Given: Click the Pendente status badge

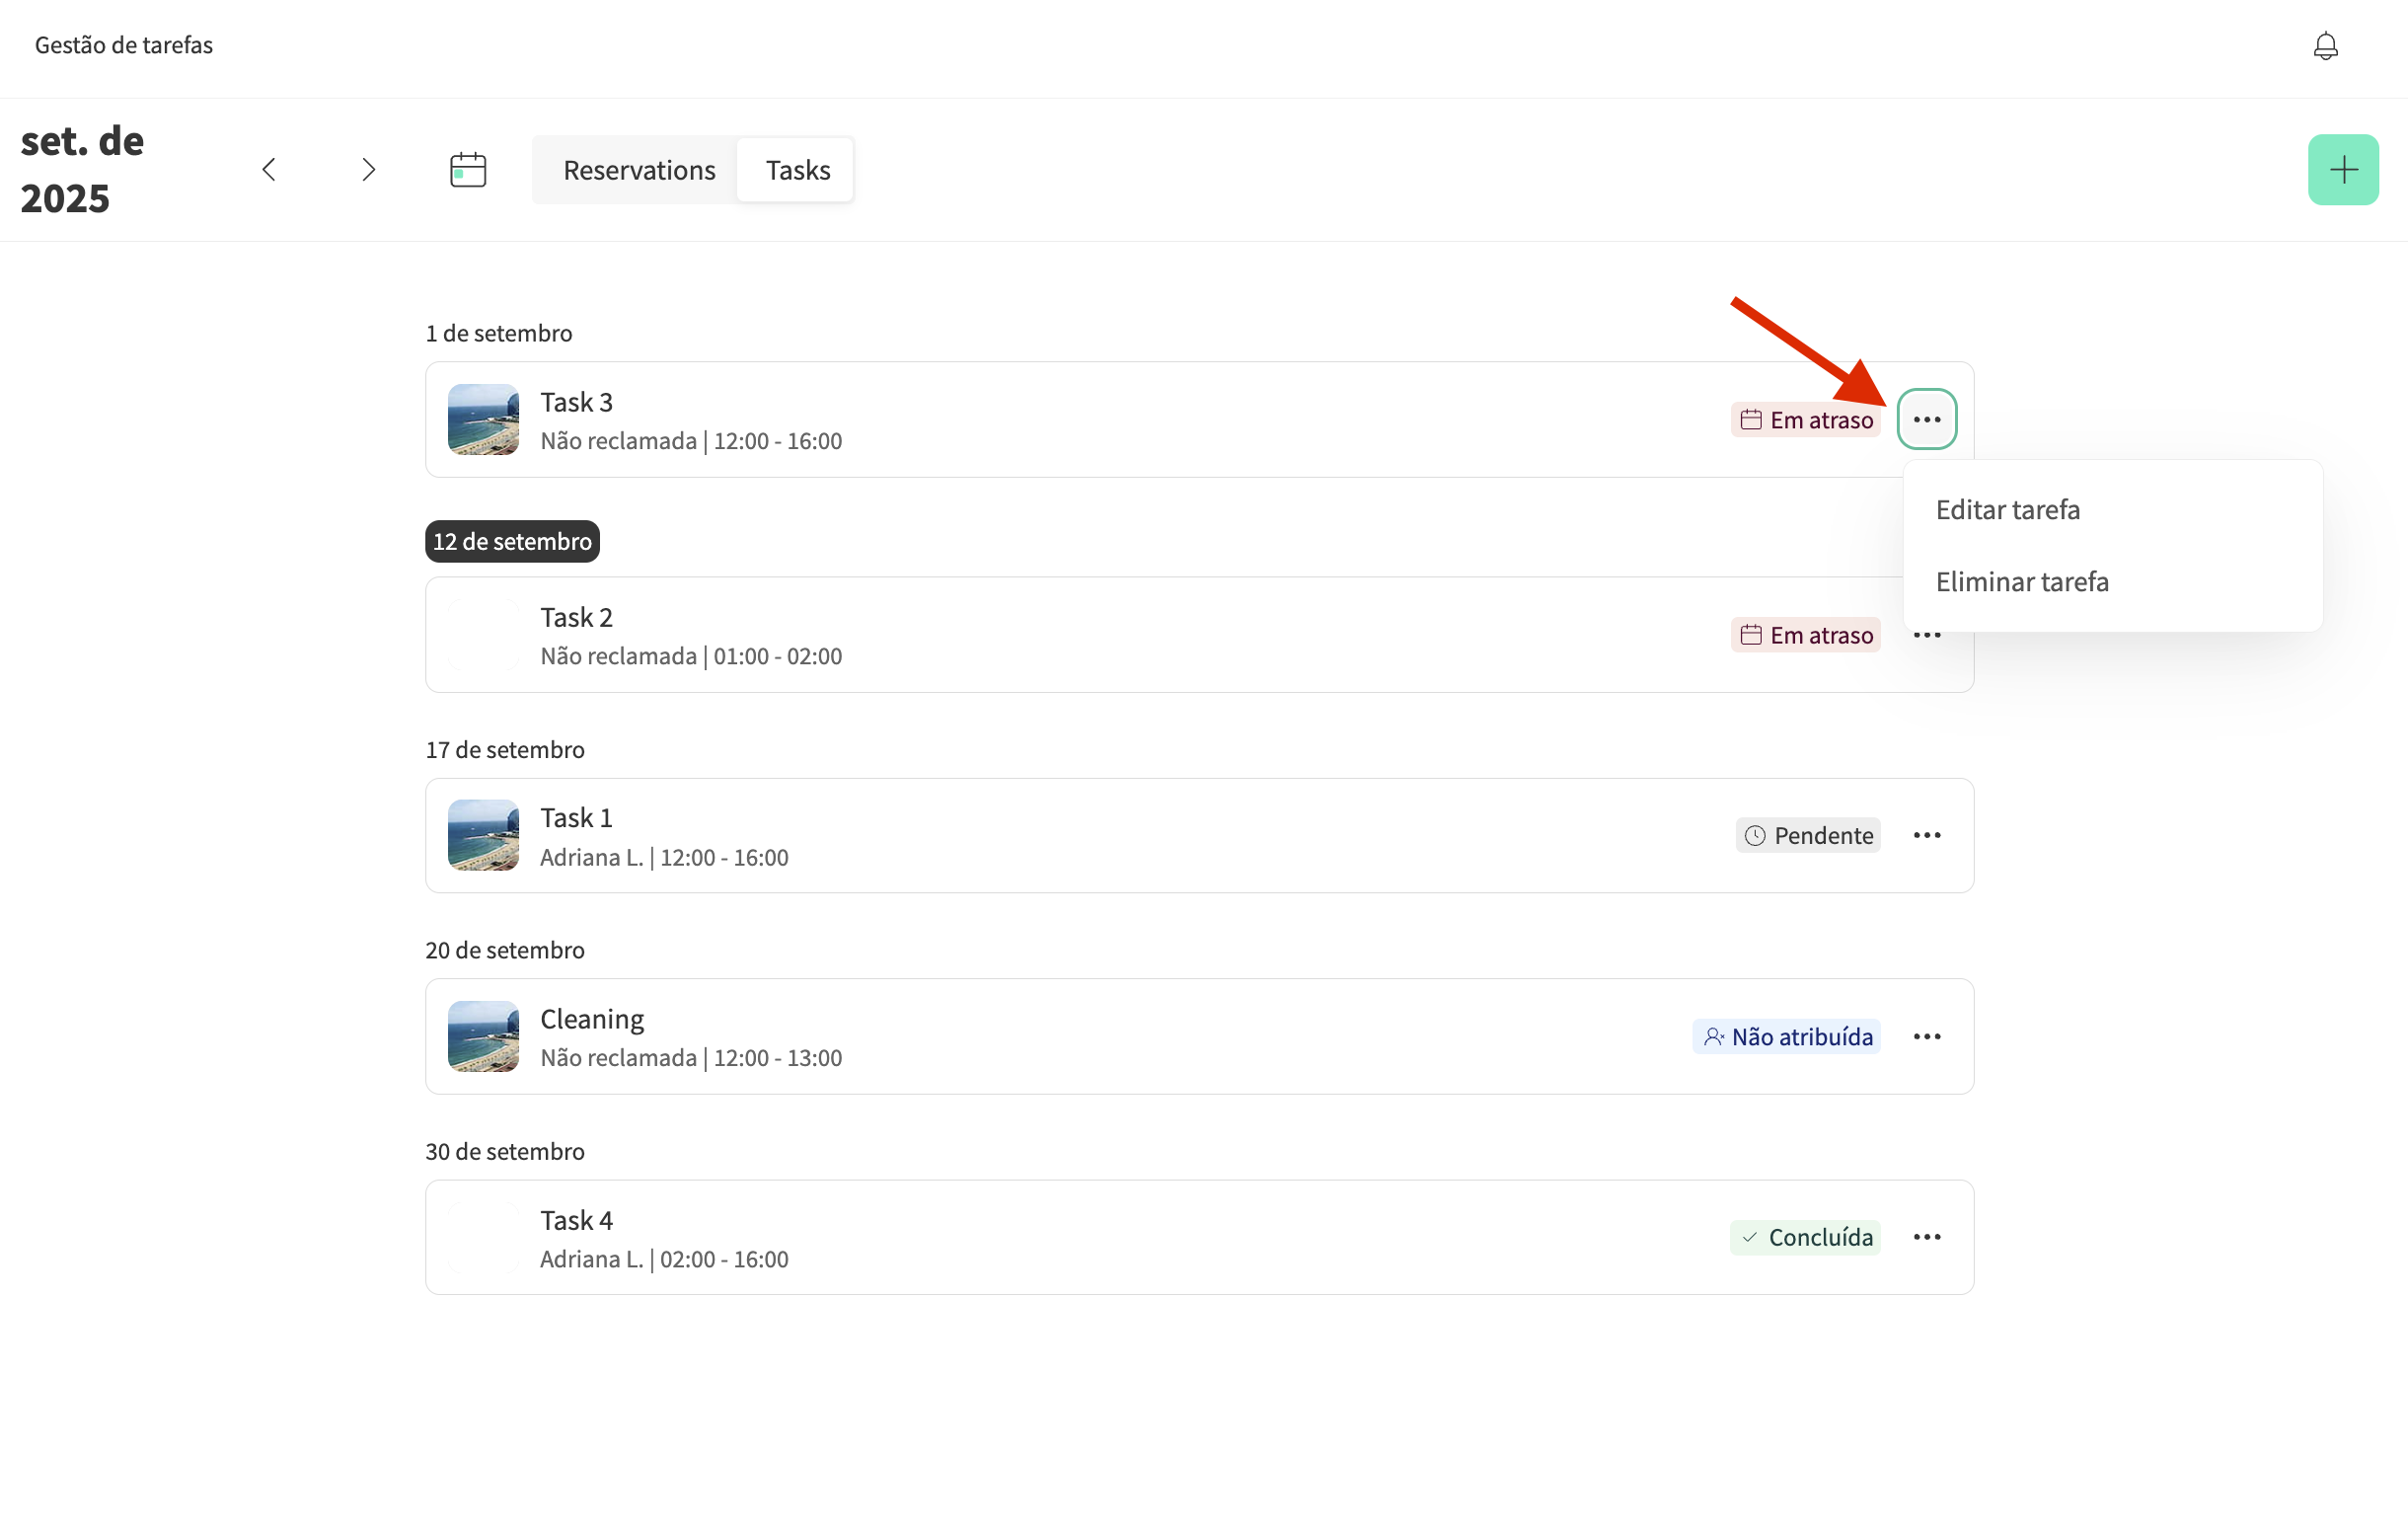Looking at the screenshot, I should tap(1807, 836).
